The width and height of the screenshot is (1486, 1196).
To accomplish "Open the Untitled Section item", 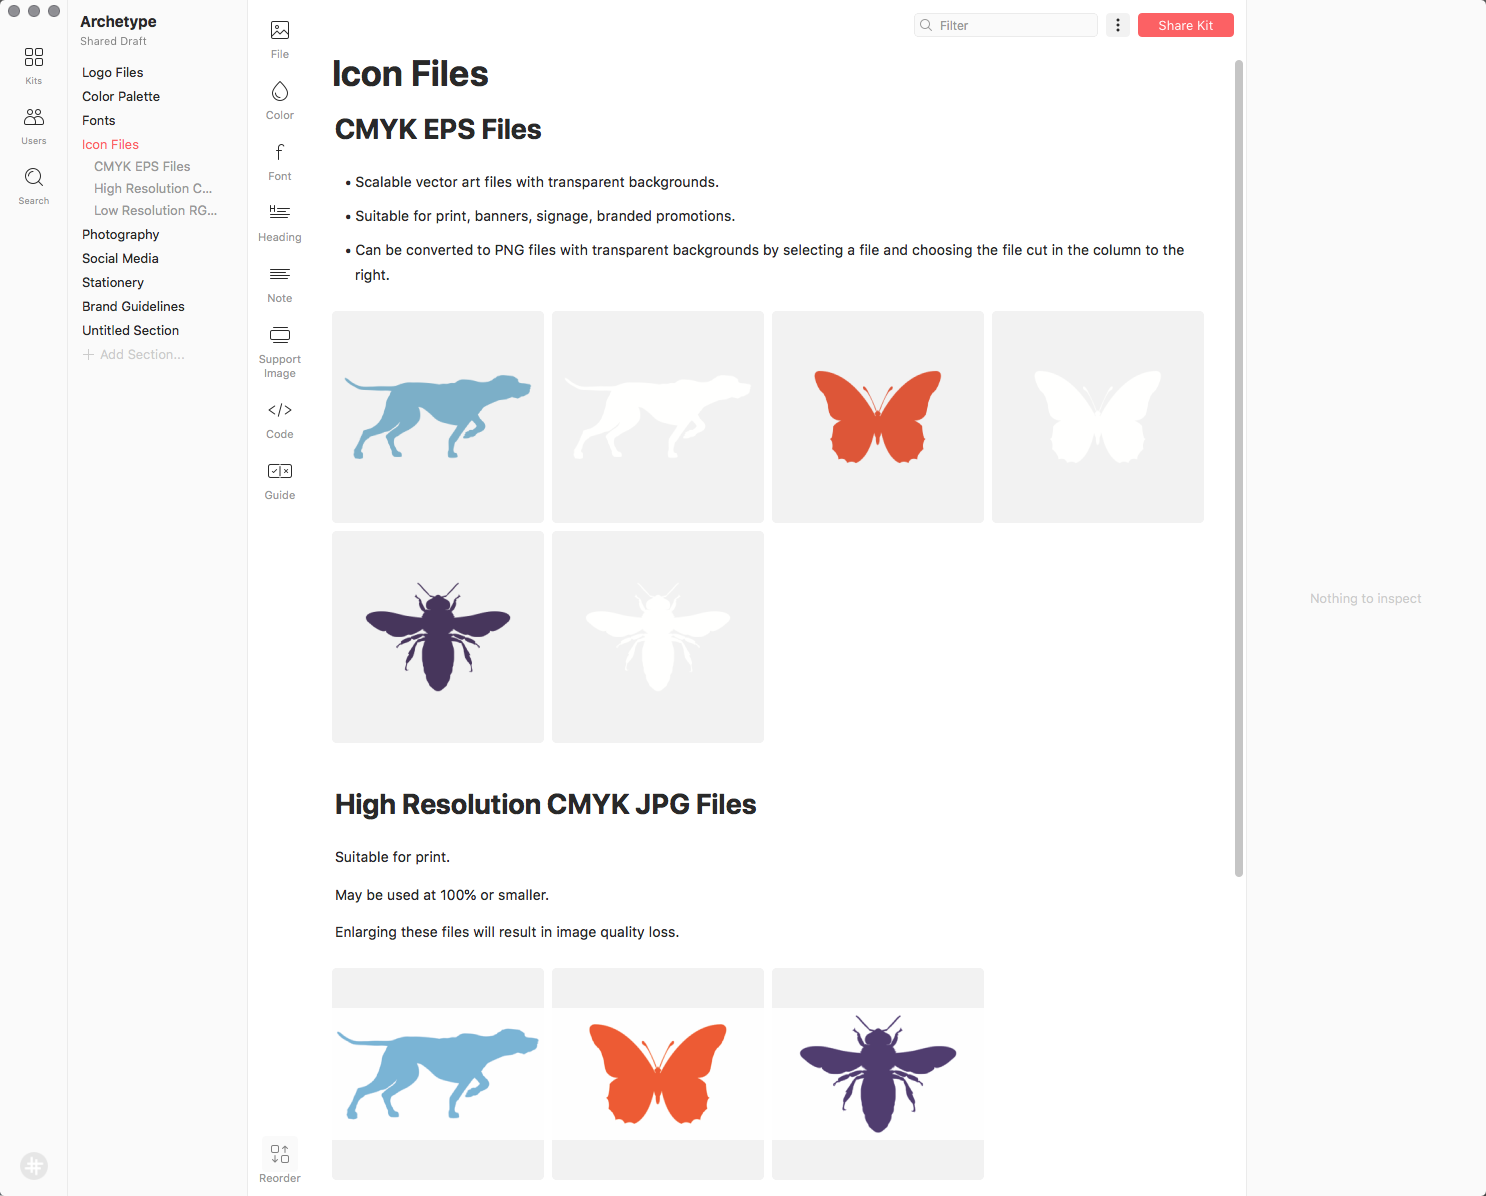I will point(130,330).
